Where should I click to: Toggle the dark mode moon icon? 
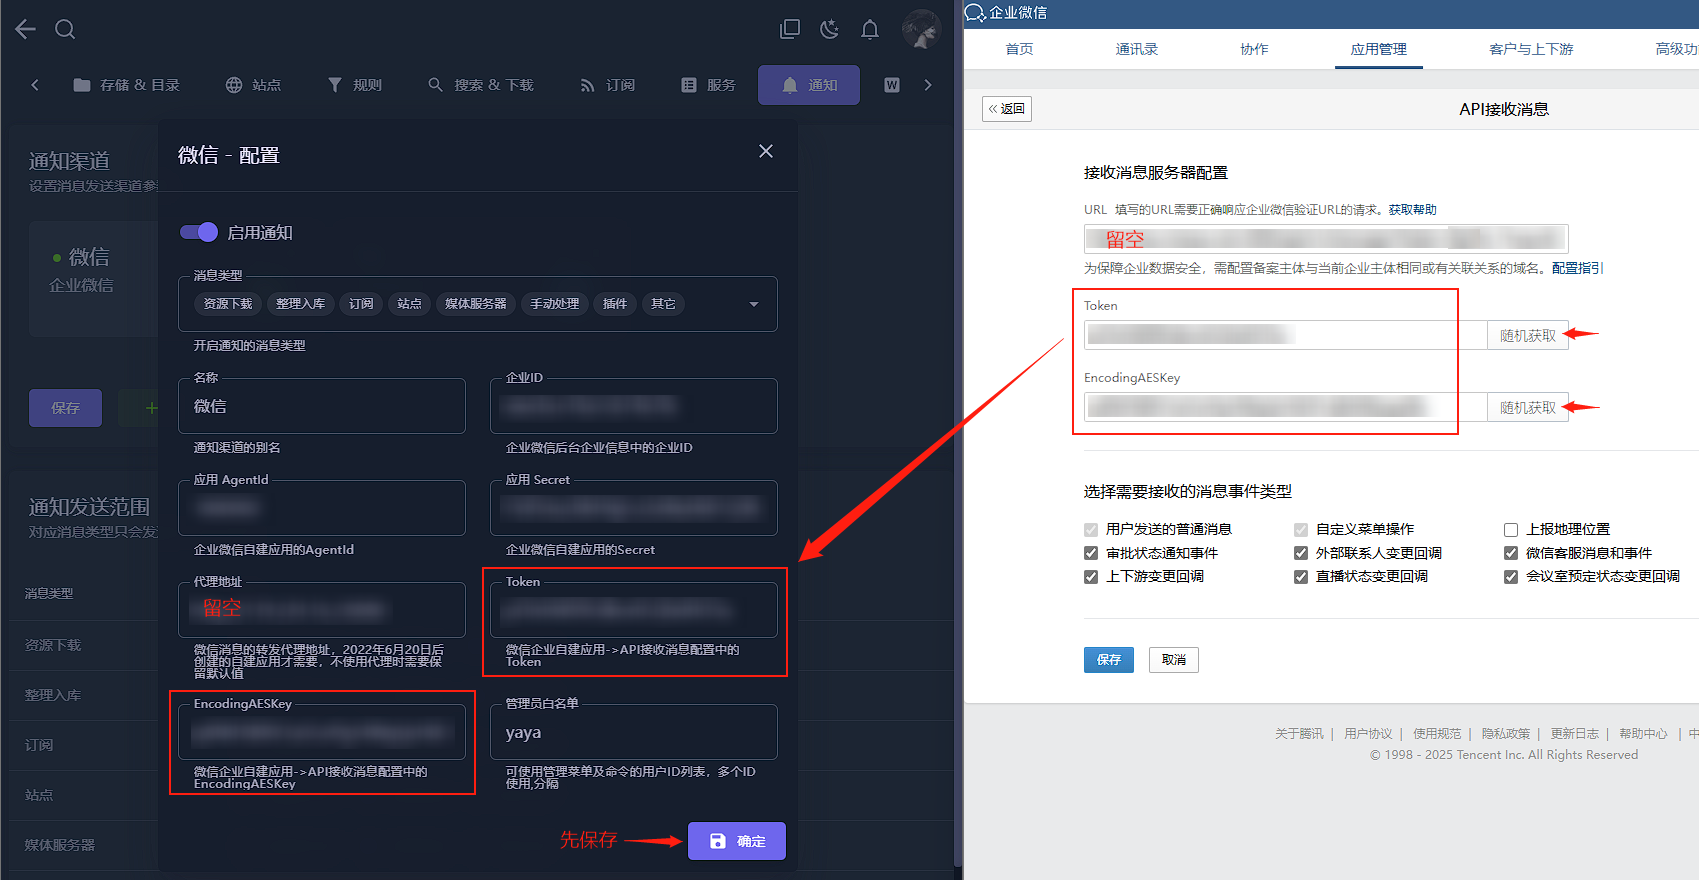829,29
